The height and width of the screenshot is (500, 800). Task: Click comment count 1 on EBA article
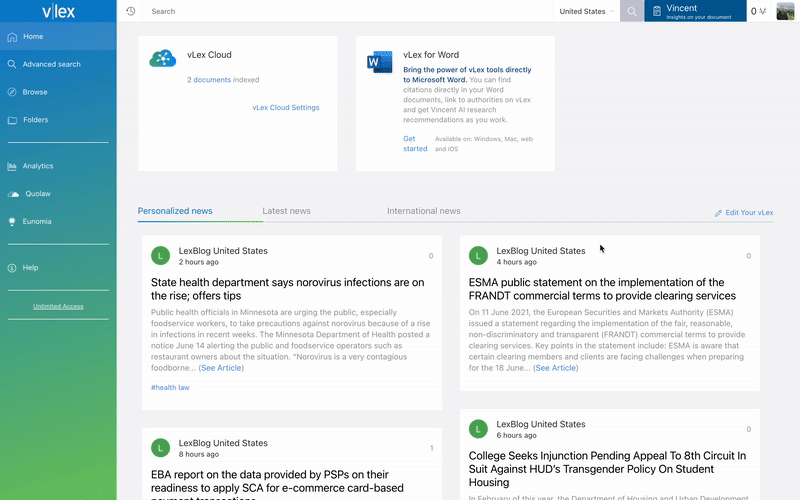432,448
